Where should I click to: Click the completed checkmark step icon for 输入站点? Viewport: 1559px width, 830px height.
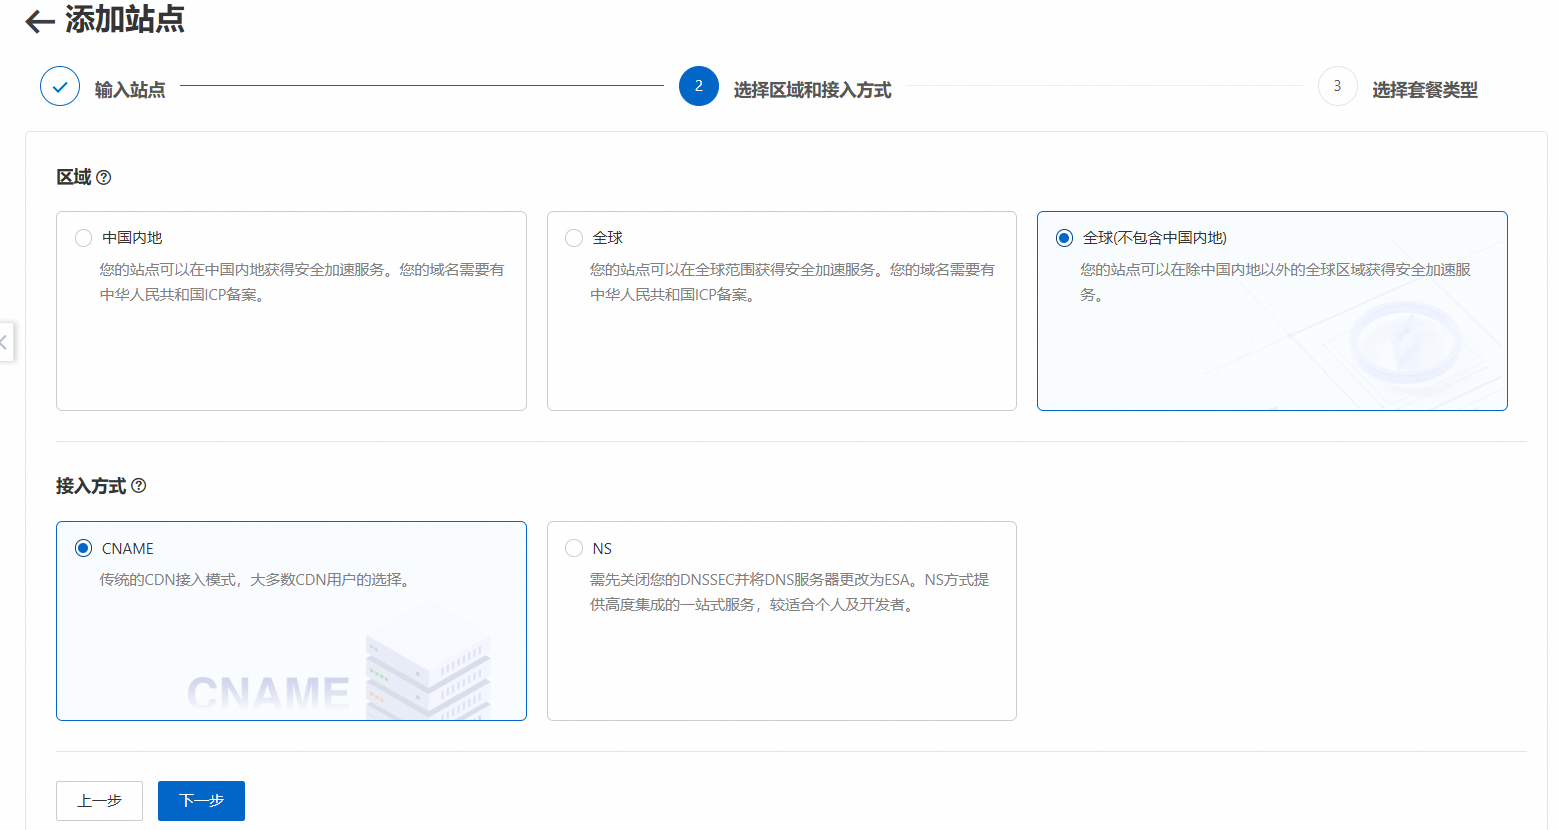coord(60,87)
